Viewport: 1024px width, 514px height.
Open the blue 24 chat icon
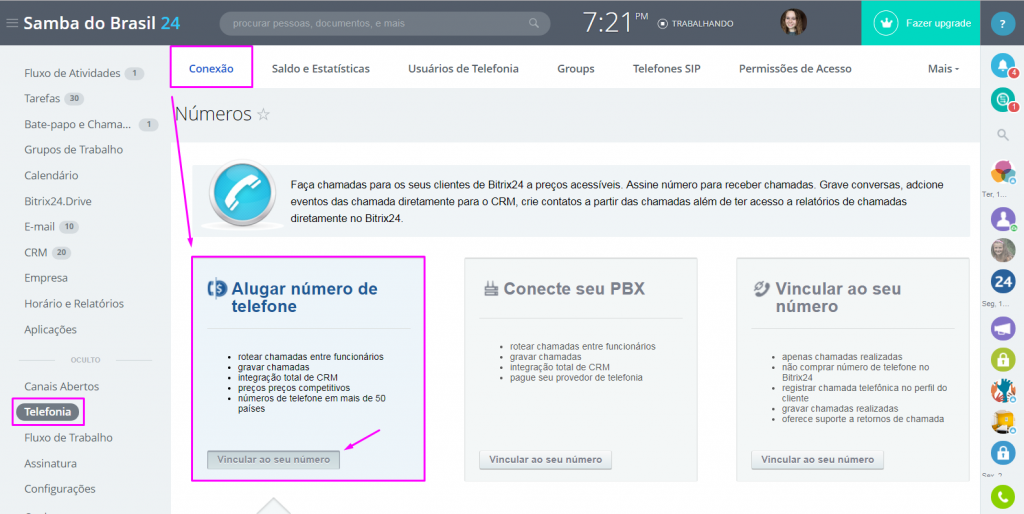coord(1002,281)
